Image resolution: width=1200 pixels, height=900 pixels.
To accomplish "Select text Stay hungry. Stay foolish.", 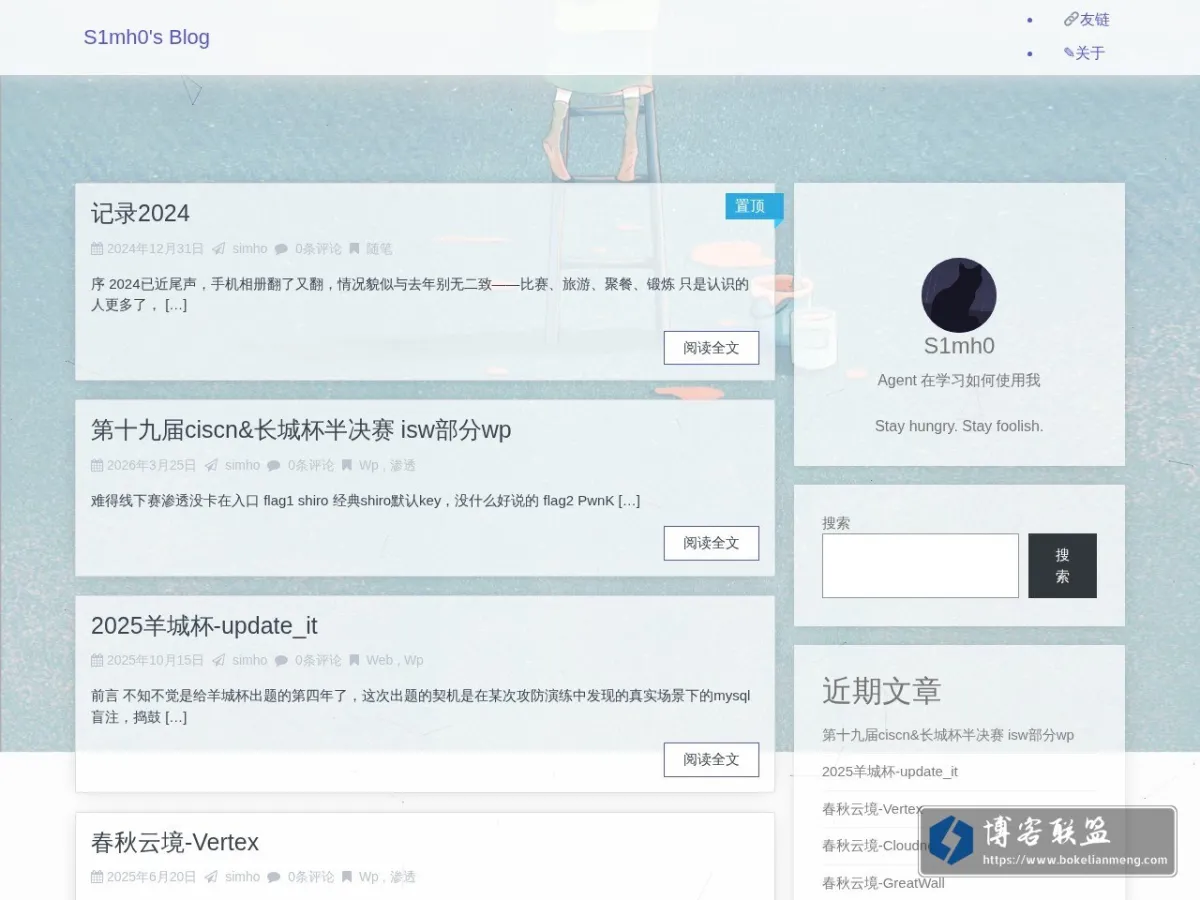I will [959, 426].
